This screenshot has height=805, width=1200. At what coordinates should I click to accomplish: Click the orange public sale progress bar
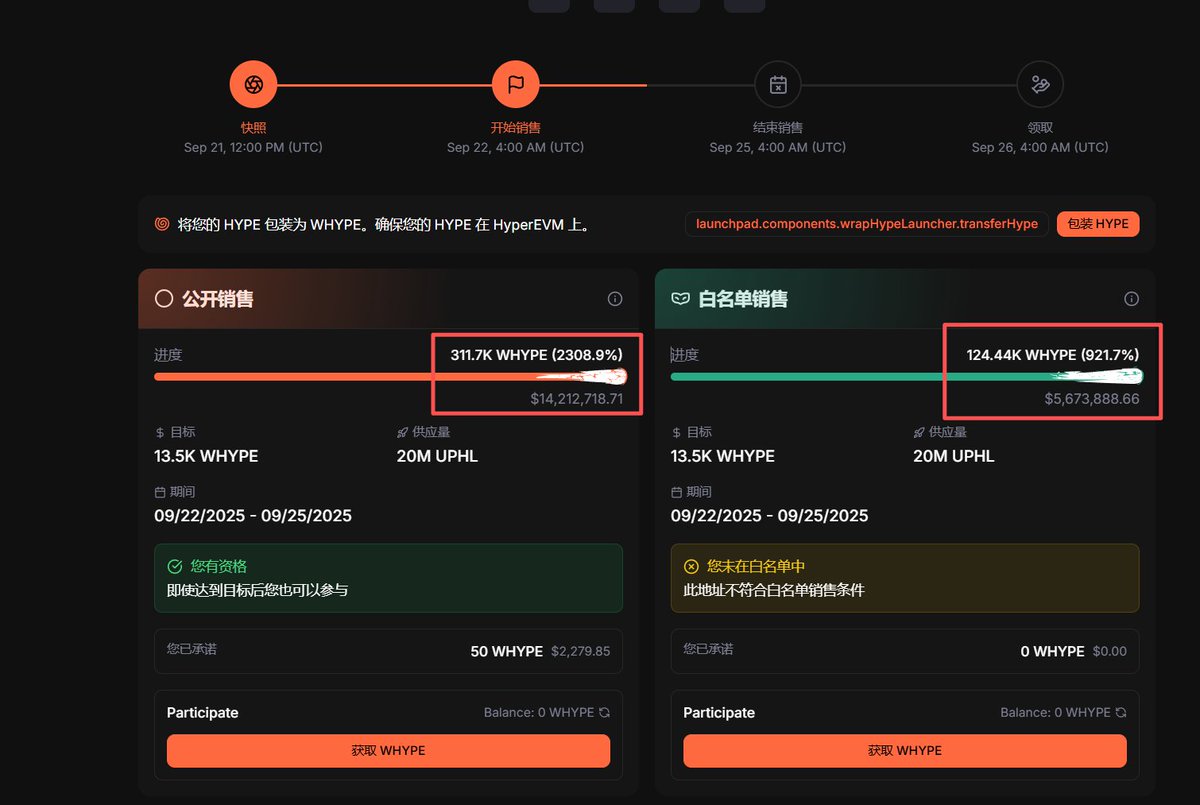click(390, 377)
